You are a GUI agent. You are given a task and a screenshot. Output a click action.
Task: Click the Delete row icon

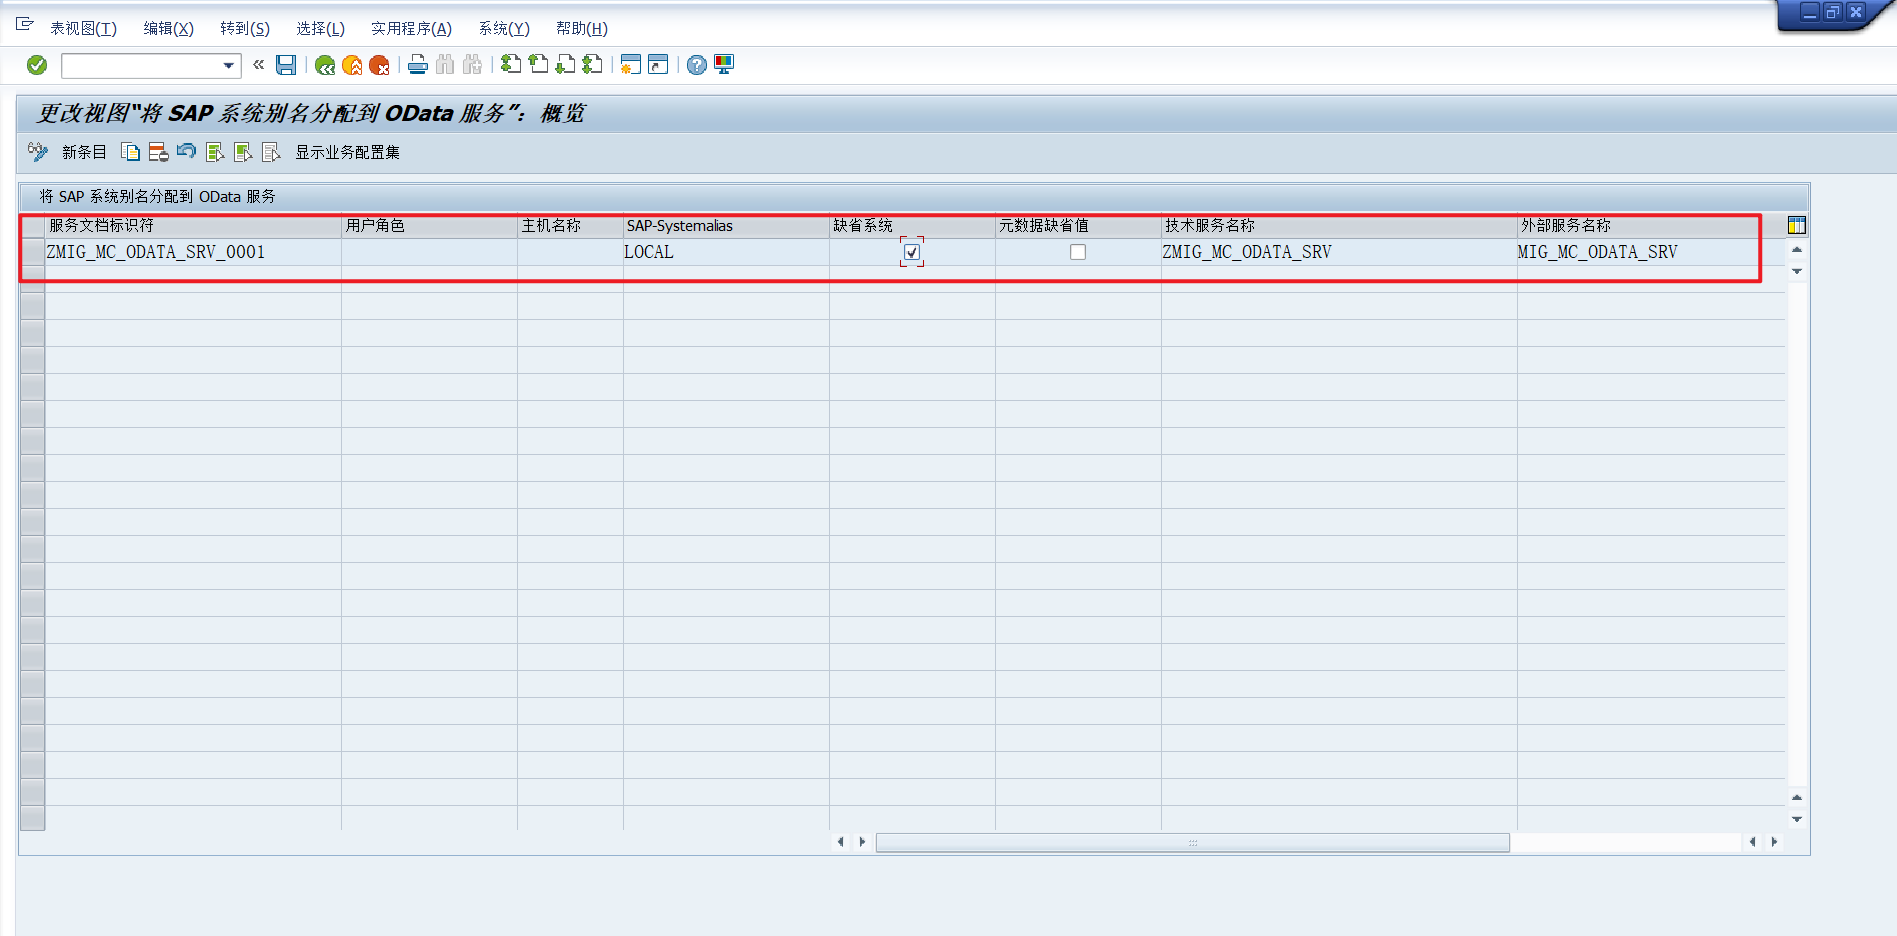pyautogui.click(x=158, y=152)
